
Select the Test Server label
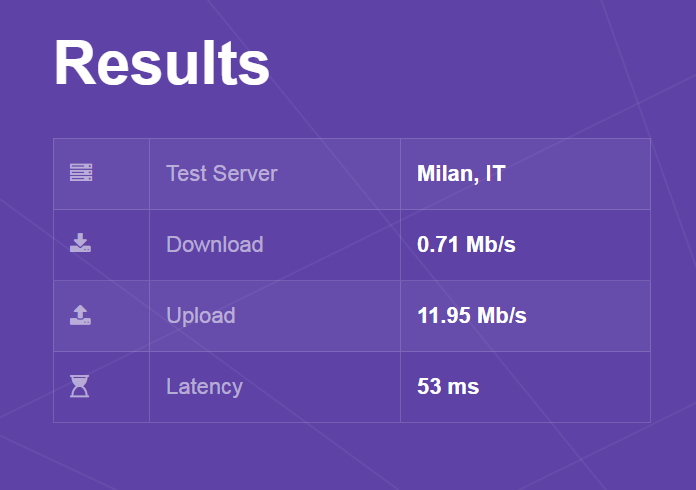(221, 173)
